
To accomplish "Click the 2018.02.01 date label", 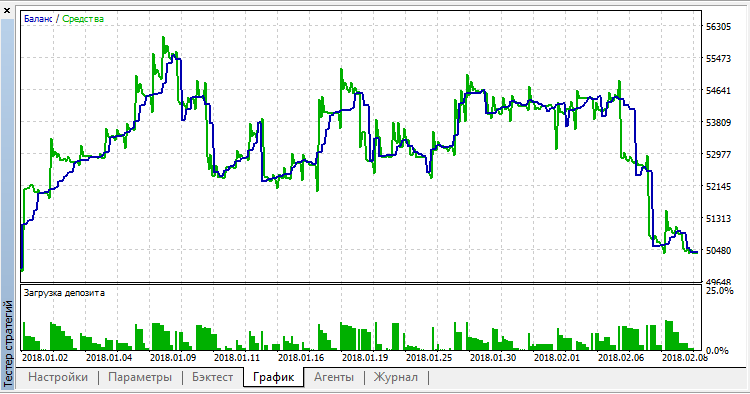I will 557,358.
